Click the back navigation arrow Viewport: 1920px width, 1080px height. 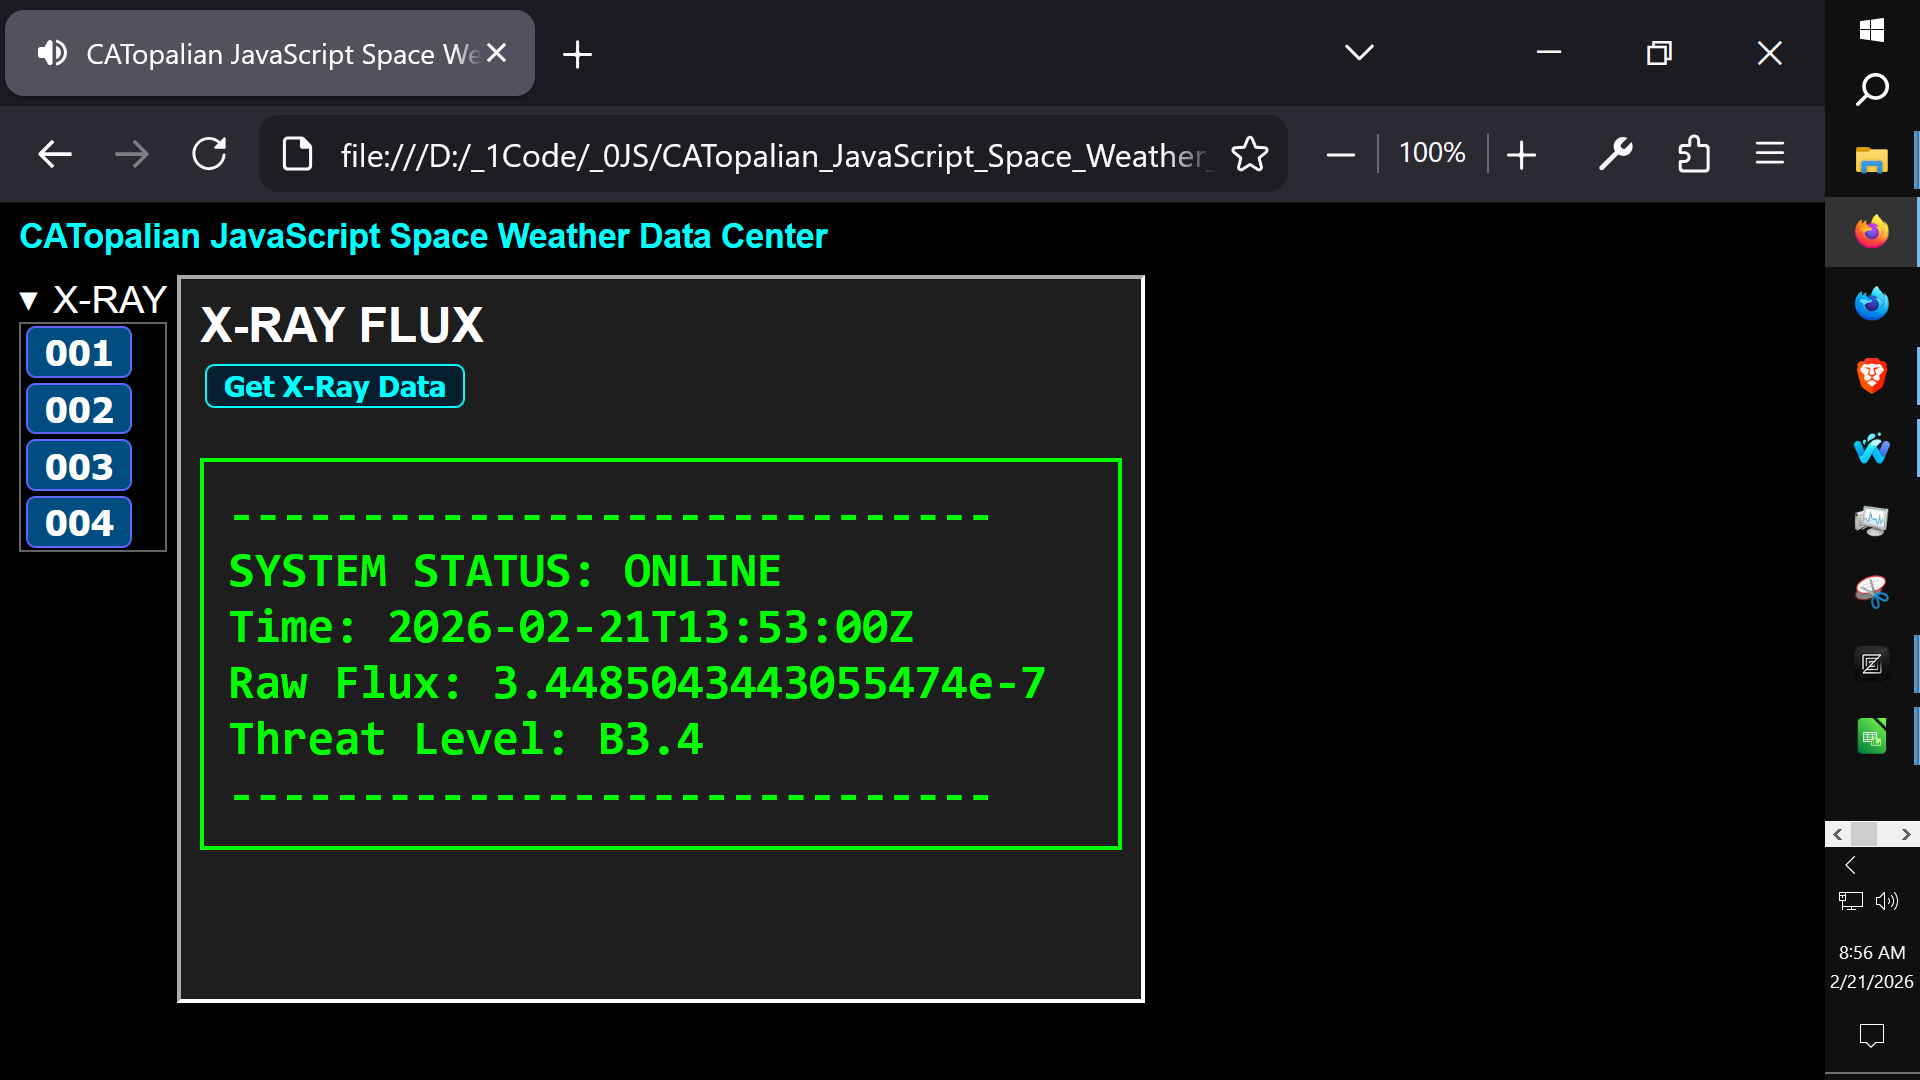[54, 153]
